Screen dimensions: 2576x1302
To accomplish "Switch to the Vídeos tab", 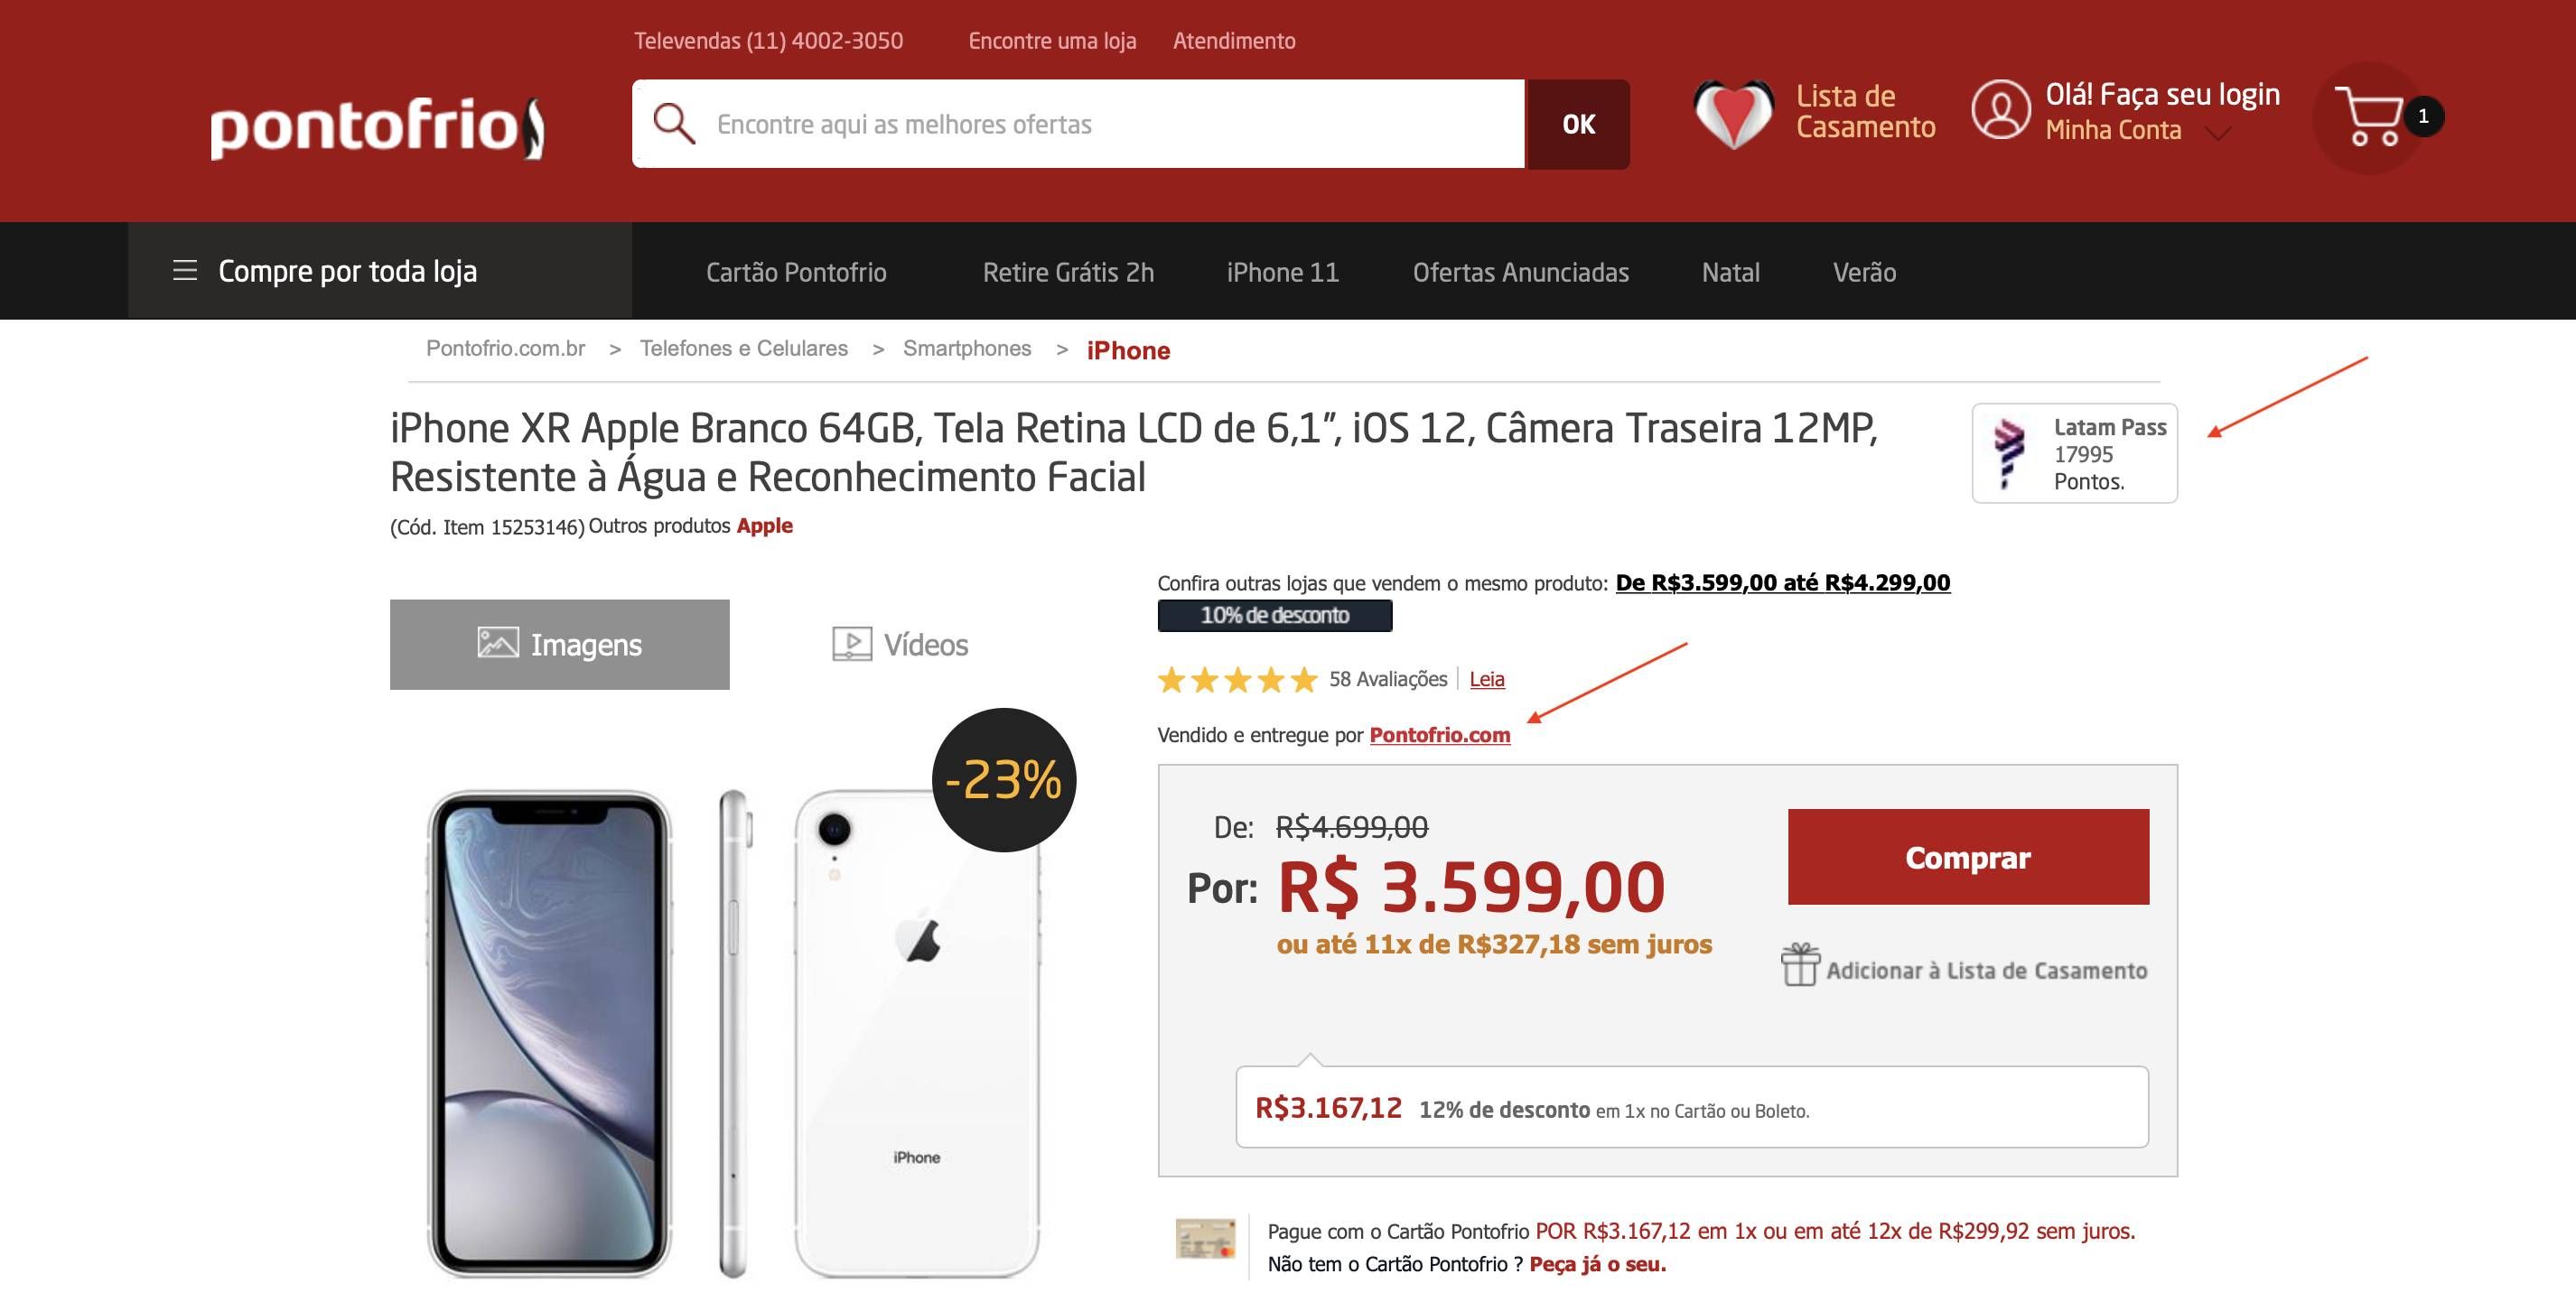I will (x=900, y=644).
